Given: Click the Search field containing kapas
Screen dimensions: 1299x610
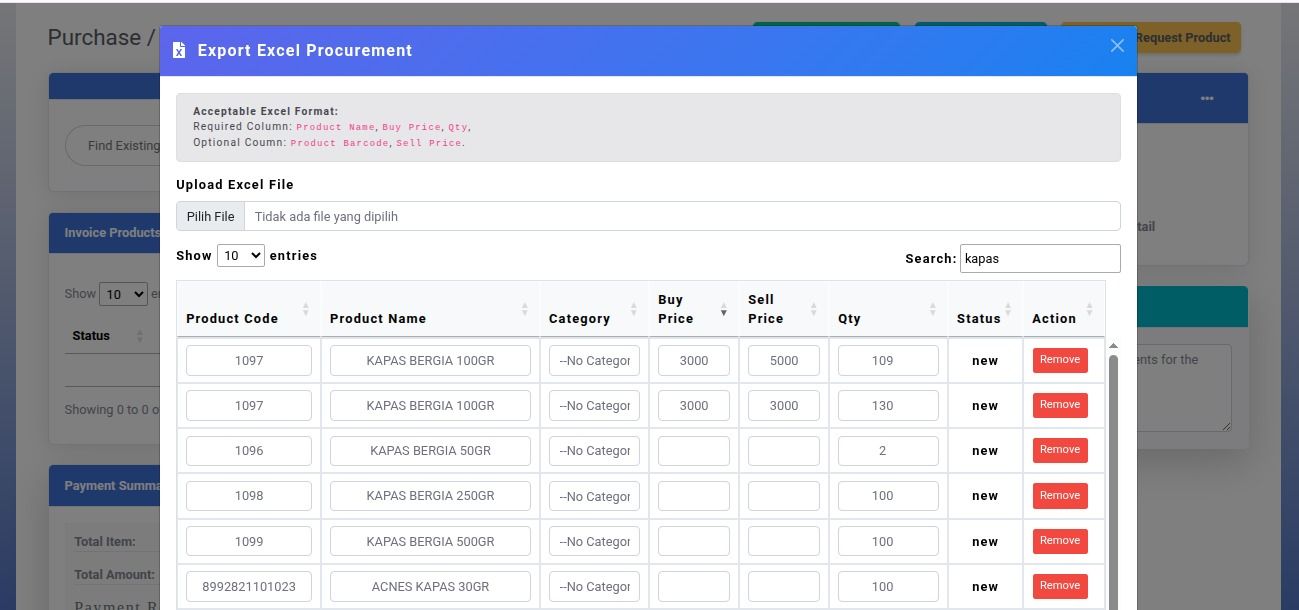Looking at the screenshot, I should pyautogui.click(x=1039, y=258).
